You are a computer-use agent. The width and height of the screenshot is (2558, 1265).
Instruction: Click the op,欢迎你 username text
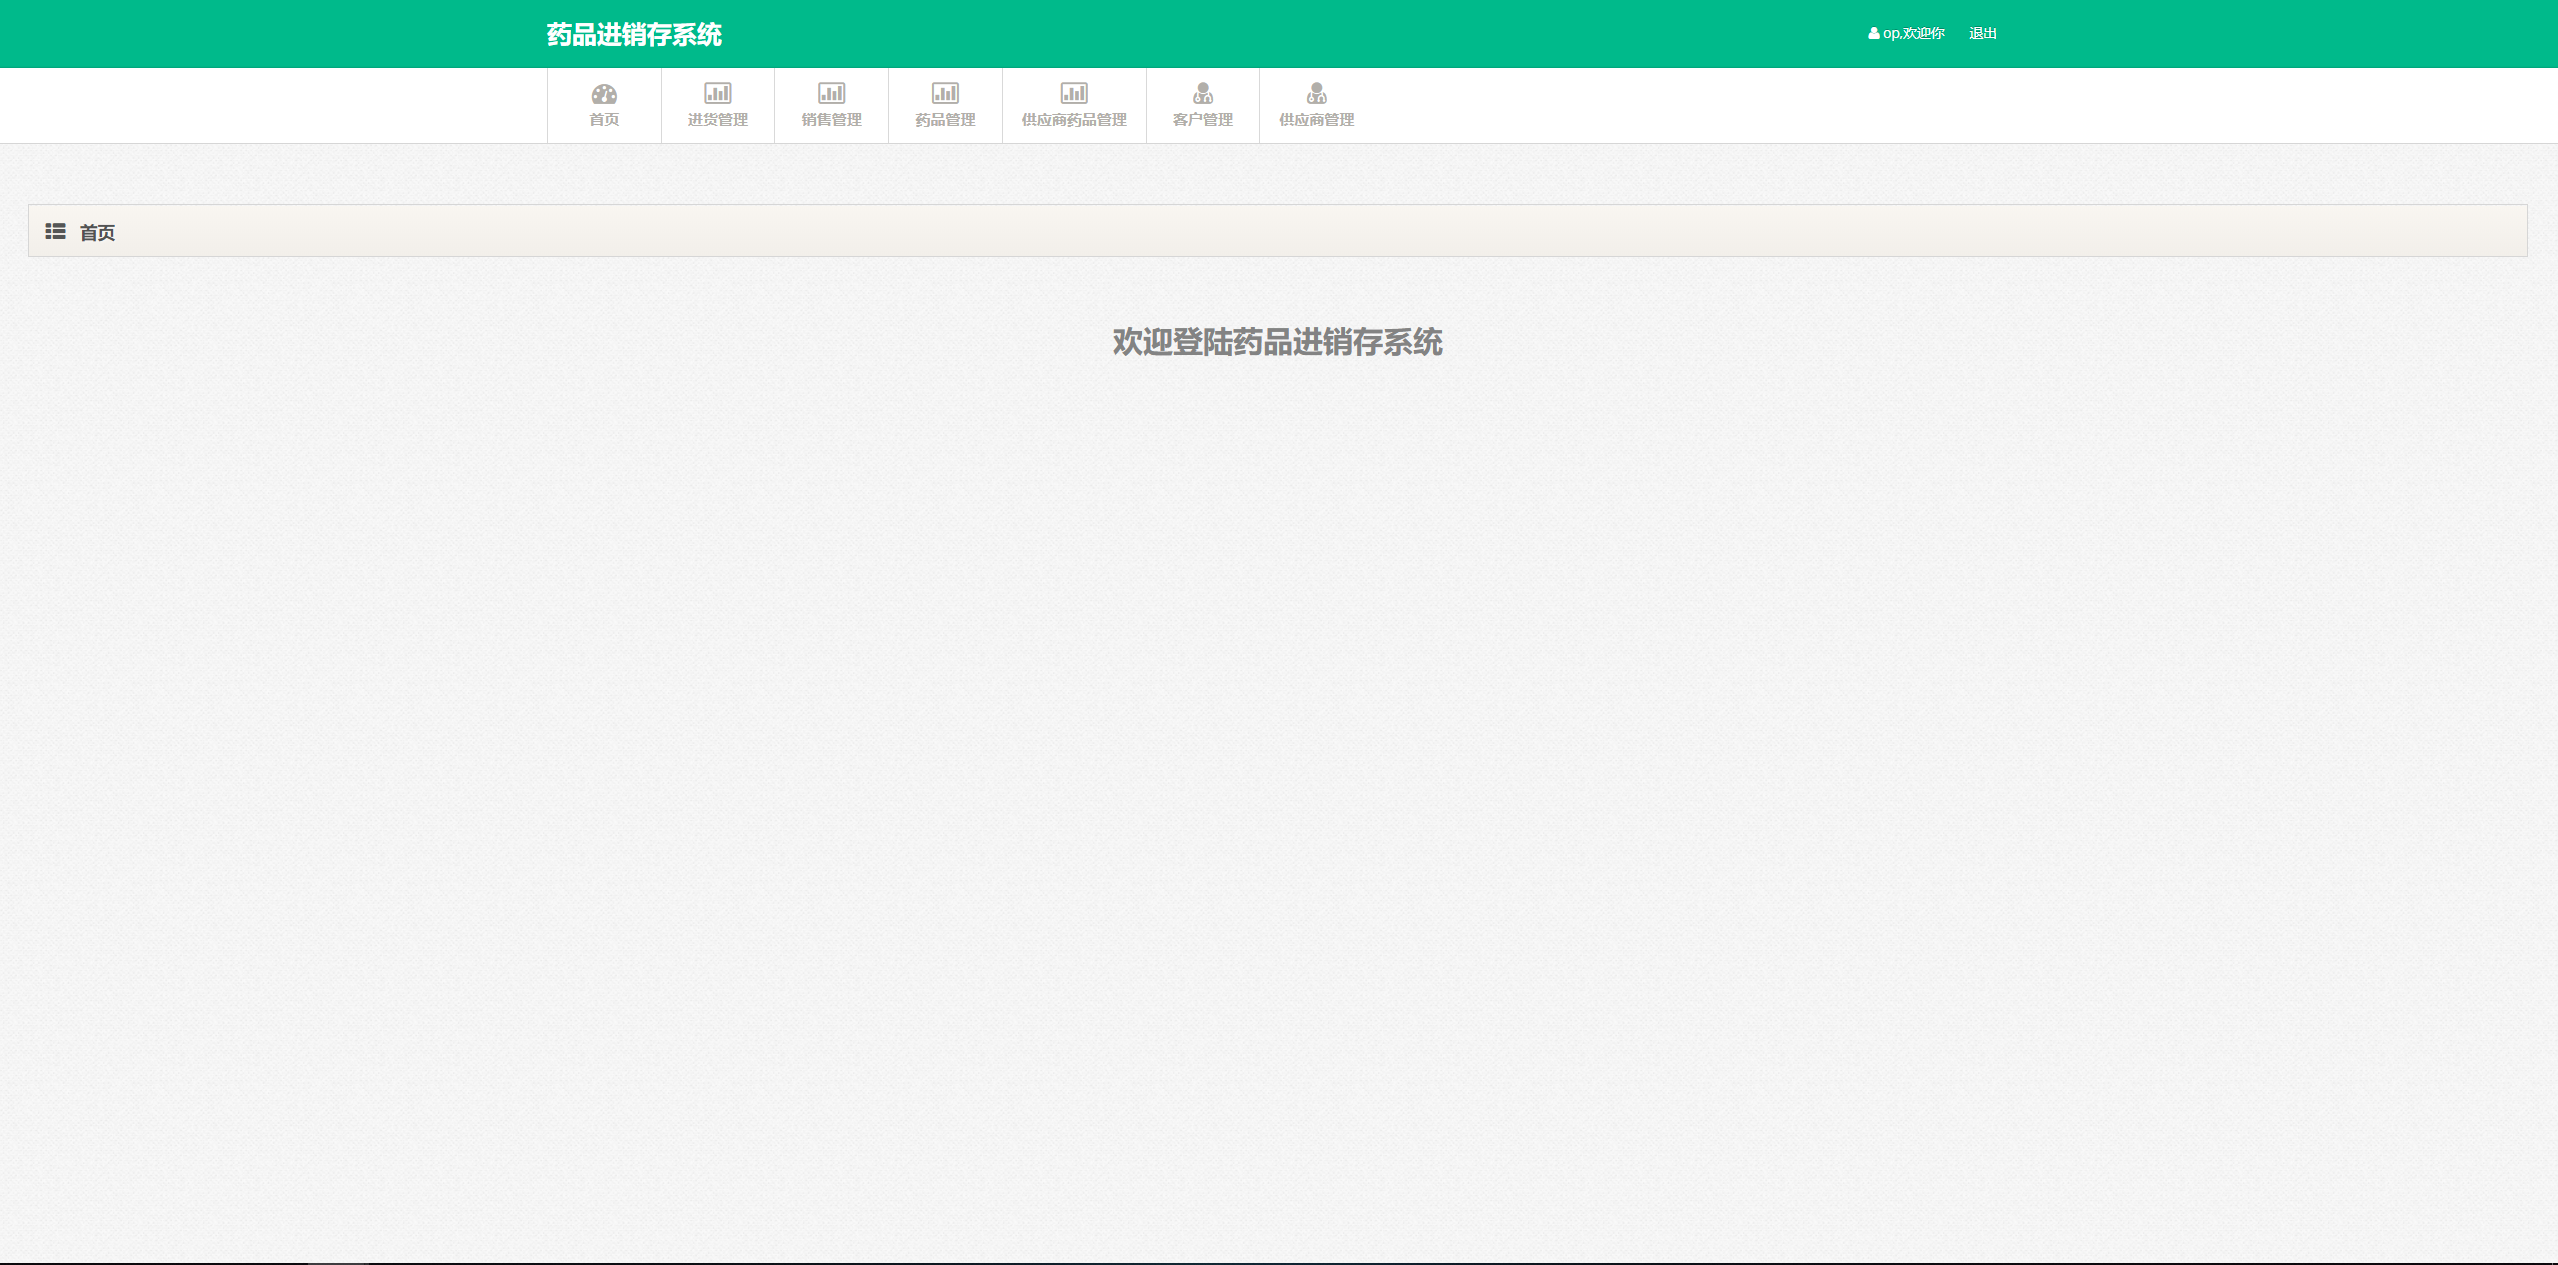pyautogui.click(x=1914, y=34)
